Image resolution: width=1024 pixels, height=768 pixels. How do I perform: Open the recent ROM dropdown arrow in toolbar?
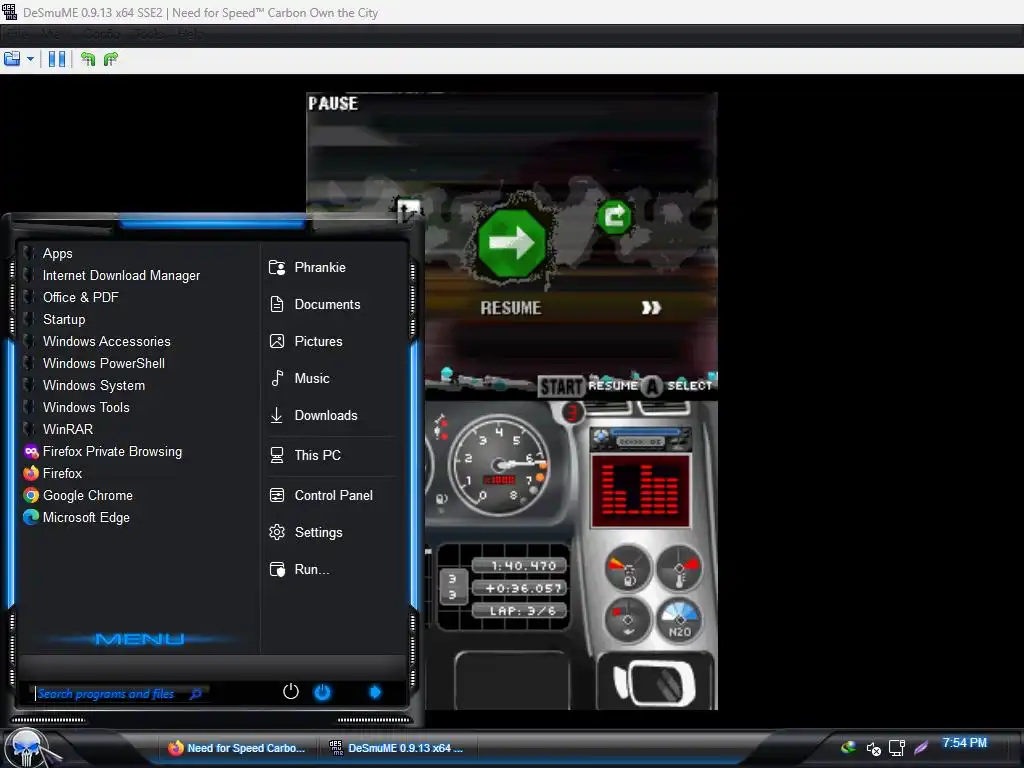(30, 59)
